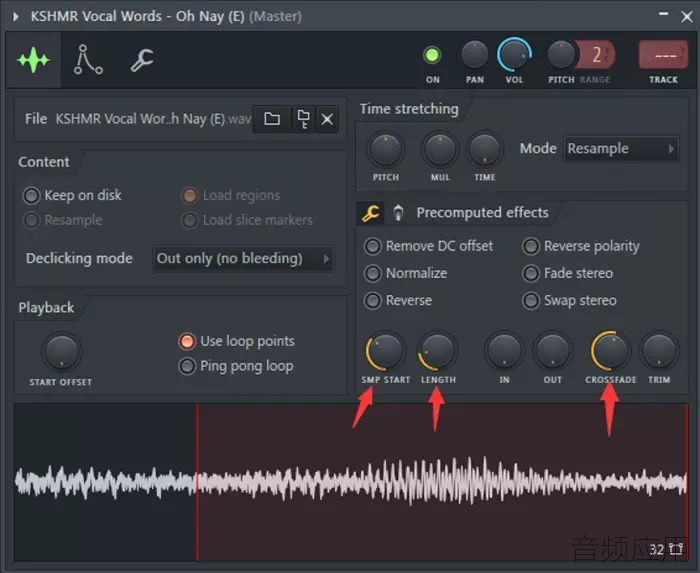Click the START OFFSET knob
The height and width of the screenshot is (573, 700).
(62, 351)
